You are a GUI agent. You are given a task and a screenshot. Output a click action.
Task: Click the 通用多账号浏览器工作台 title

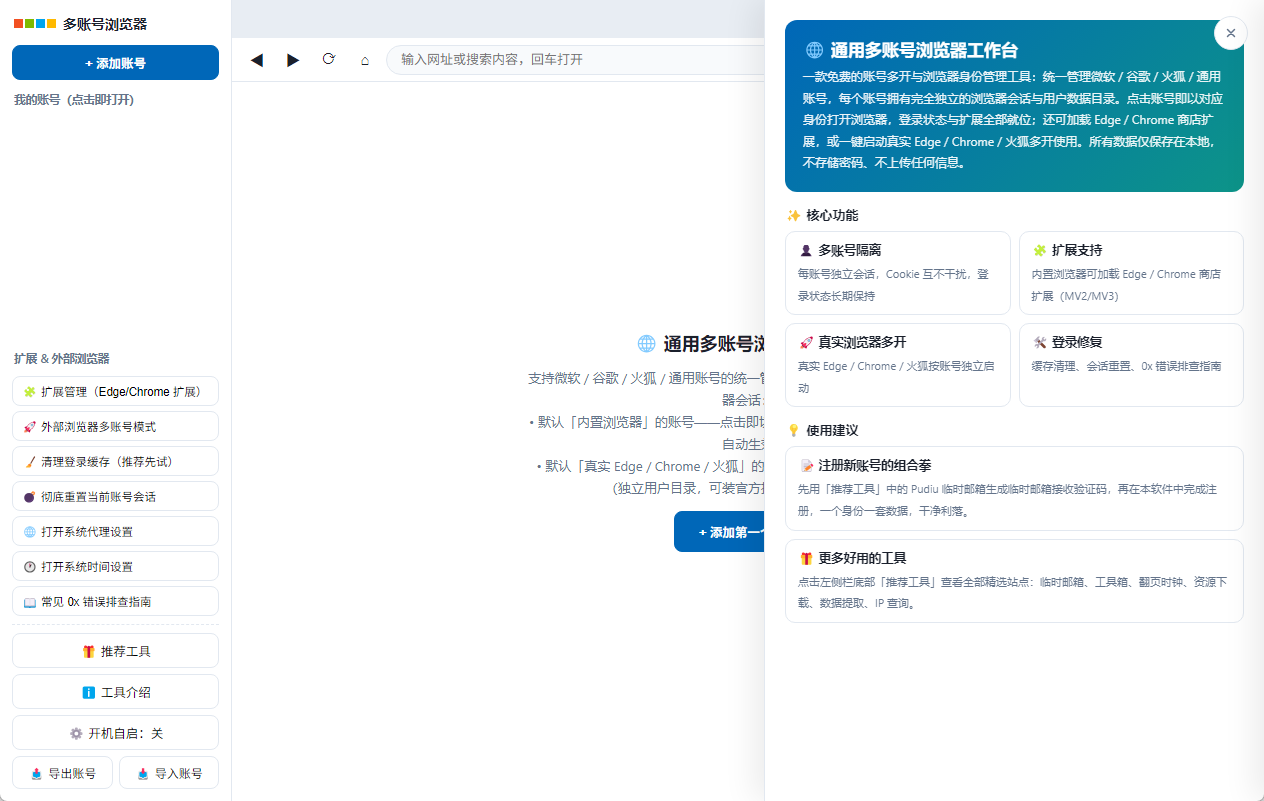(912, 50)
